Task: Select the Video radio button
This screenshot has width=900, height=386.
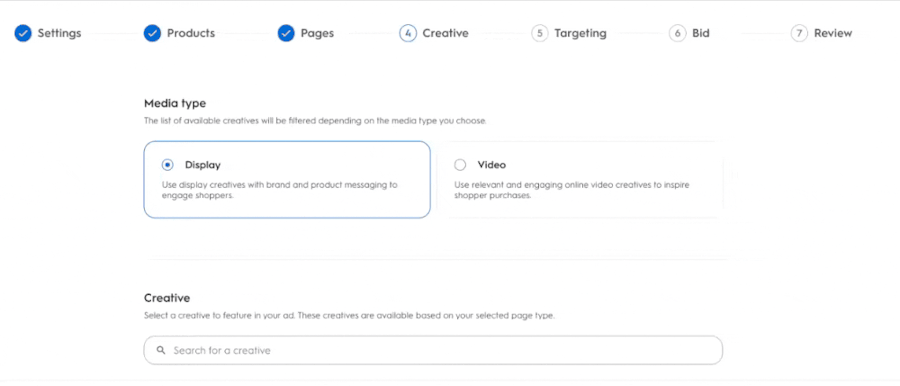Action: [x=460, y=165]
